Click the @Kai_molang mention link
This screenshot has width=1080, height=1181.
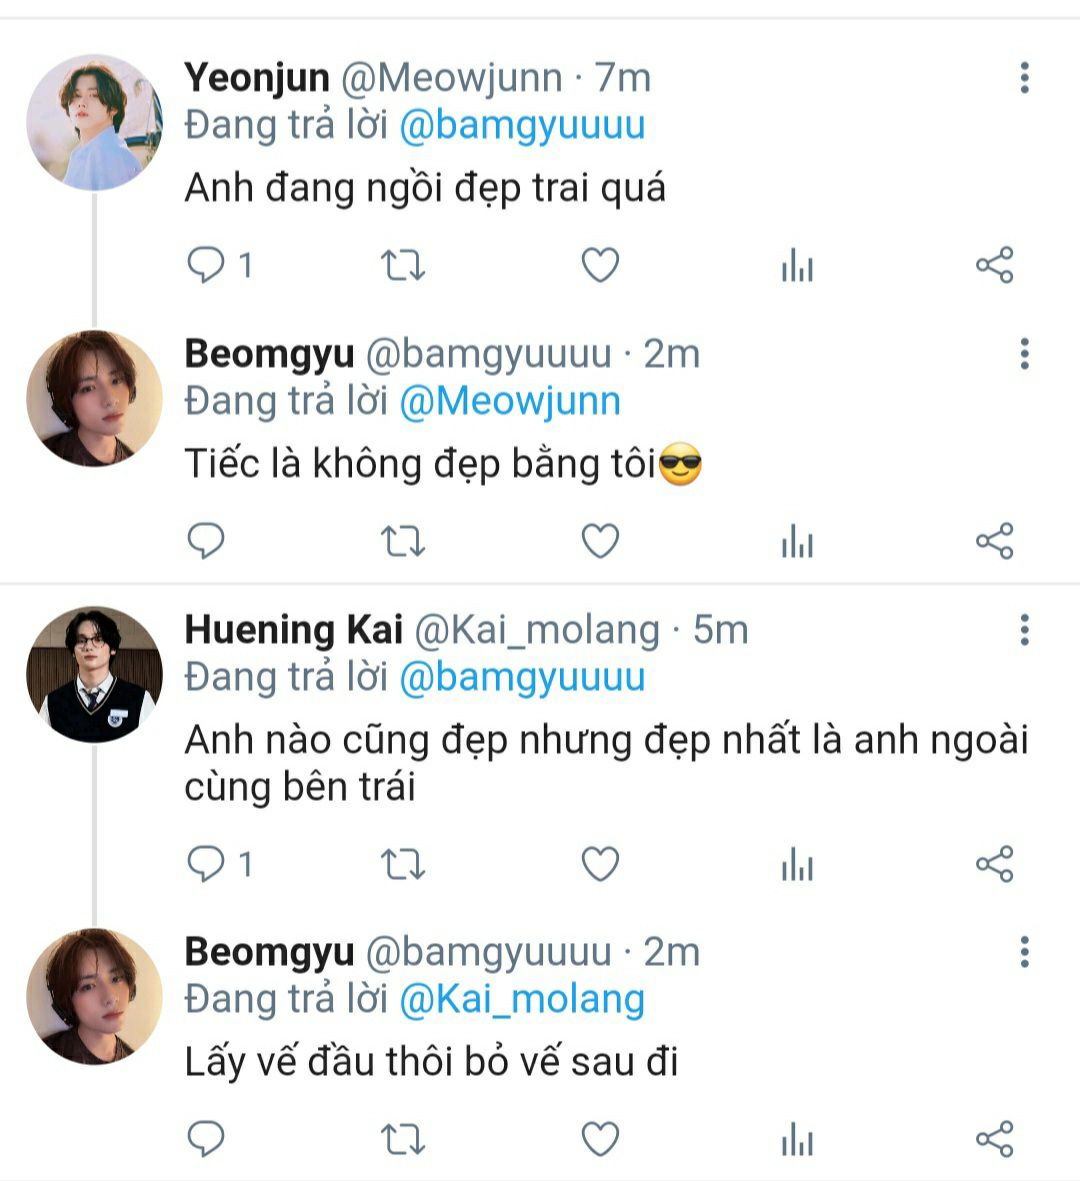click(522, 1000)
